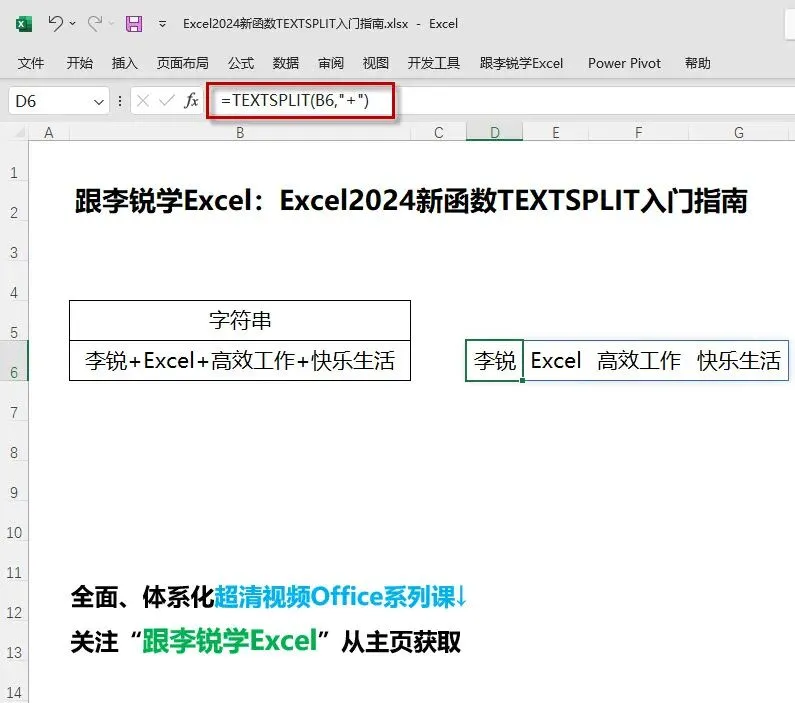Save the workbook with the floppy icon
Image resolution: width=795 pixels, height=703 pixels.
click(134, 24)
